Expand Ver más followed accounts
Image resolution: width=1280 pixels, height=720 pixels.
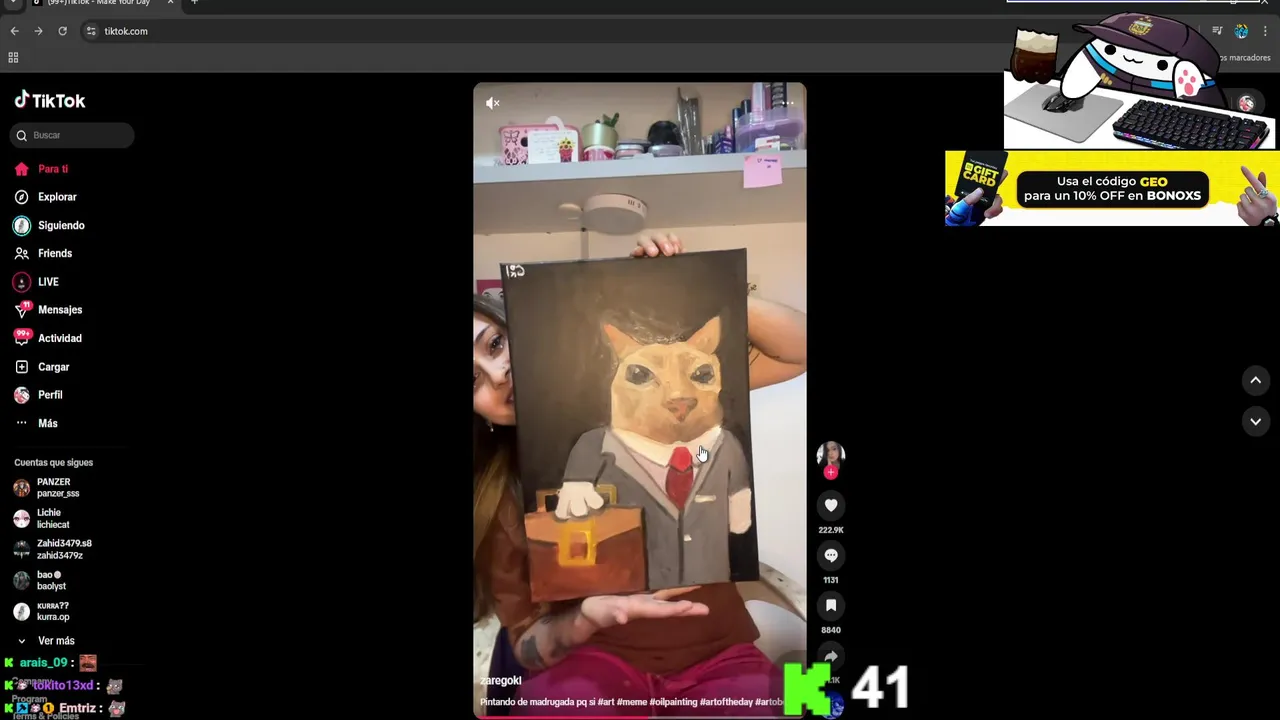coord(56,641)
